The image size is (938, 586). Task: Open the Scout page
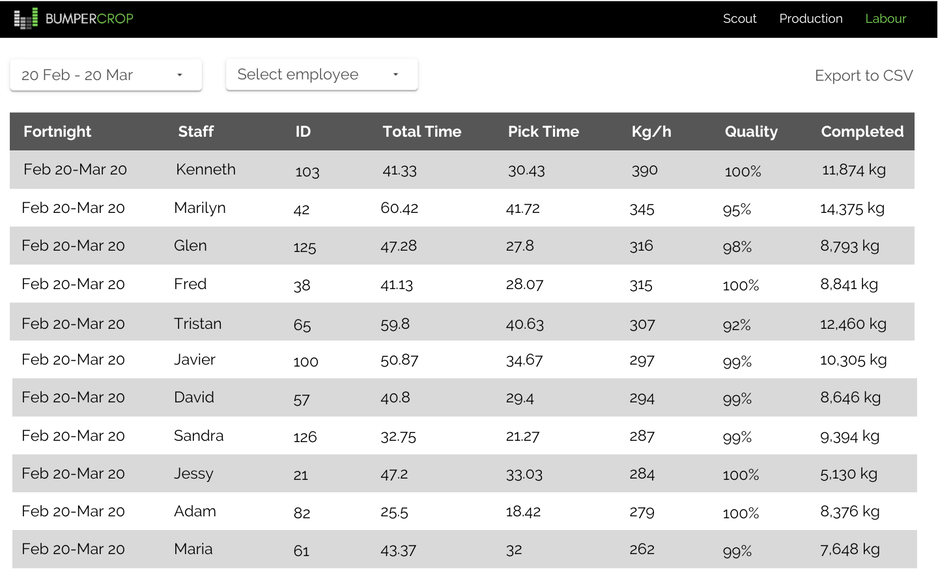[740, 18]
